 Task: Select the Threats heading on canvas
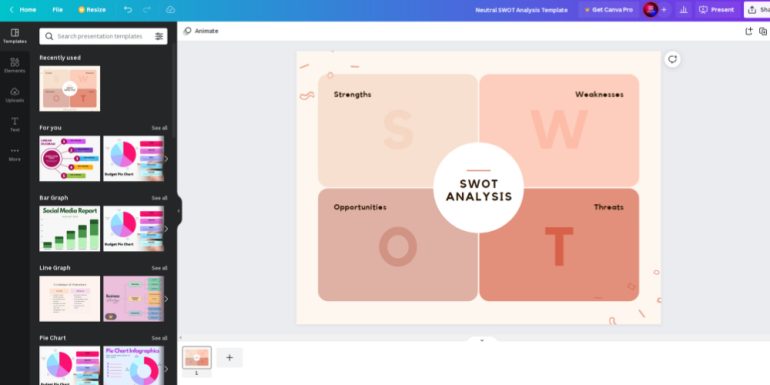[x=608, y=207]
